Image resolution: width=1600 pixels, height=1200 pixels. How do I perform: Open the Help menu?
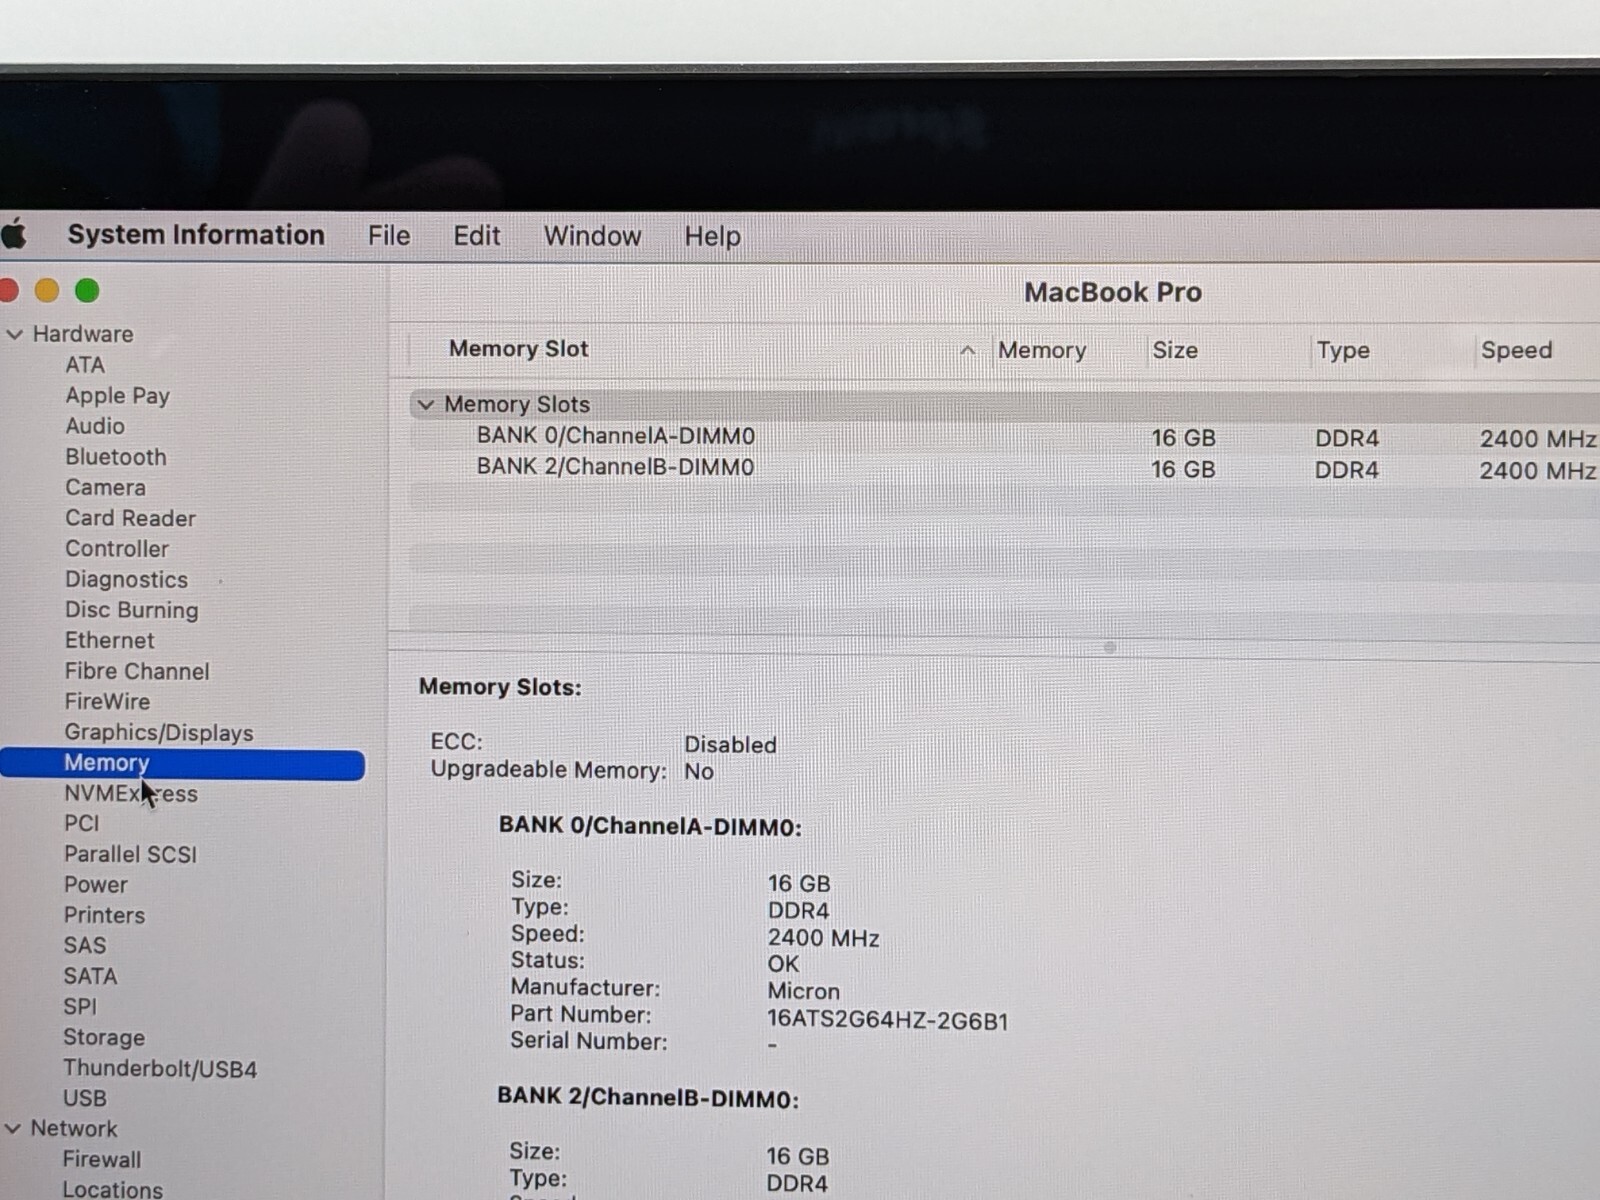712,237
